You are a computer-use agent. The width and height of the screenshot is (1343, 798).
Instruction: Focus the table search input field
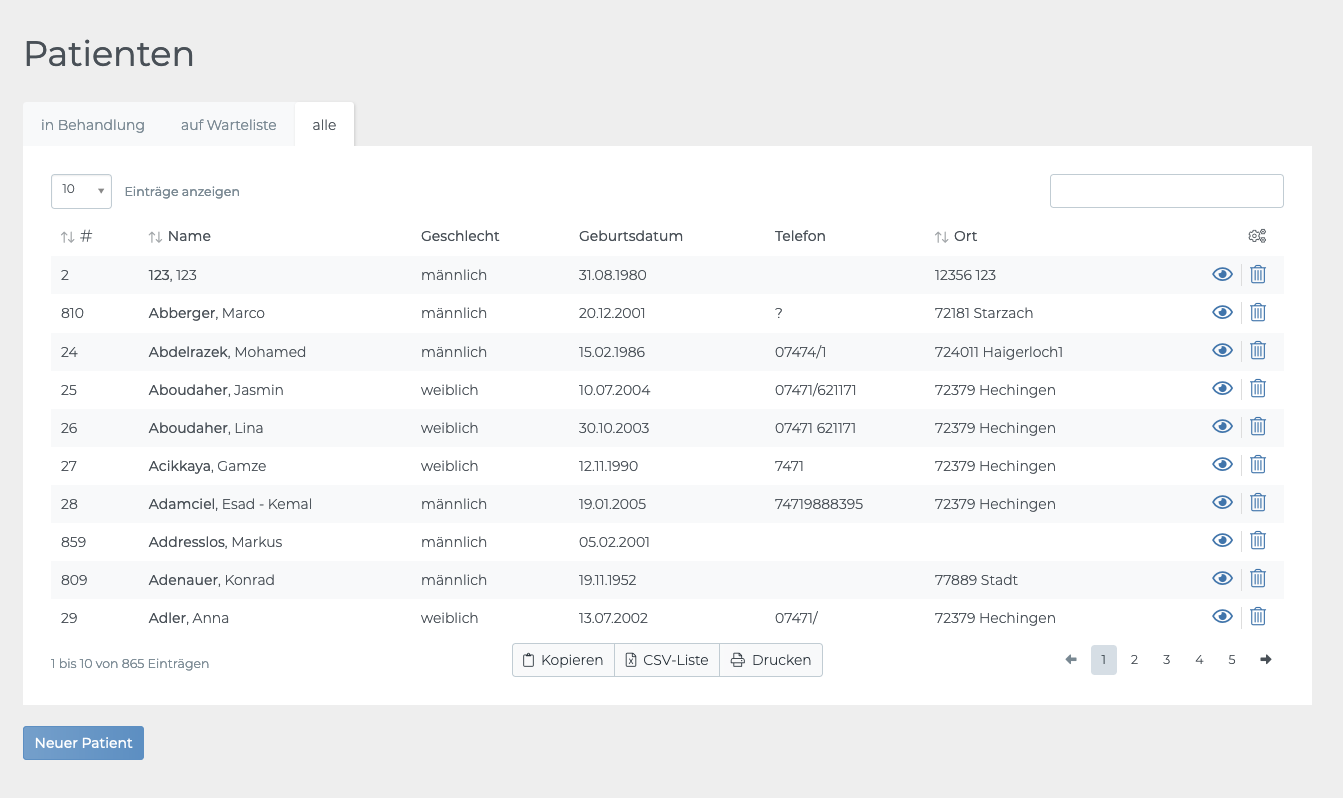[x=1166, y=191]
